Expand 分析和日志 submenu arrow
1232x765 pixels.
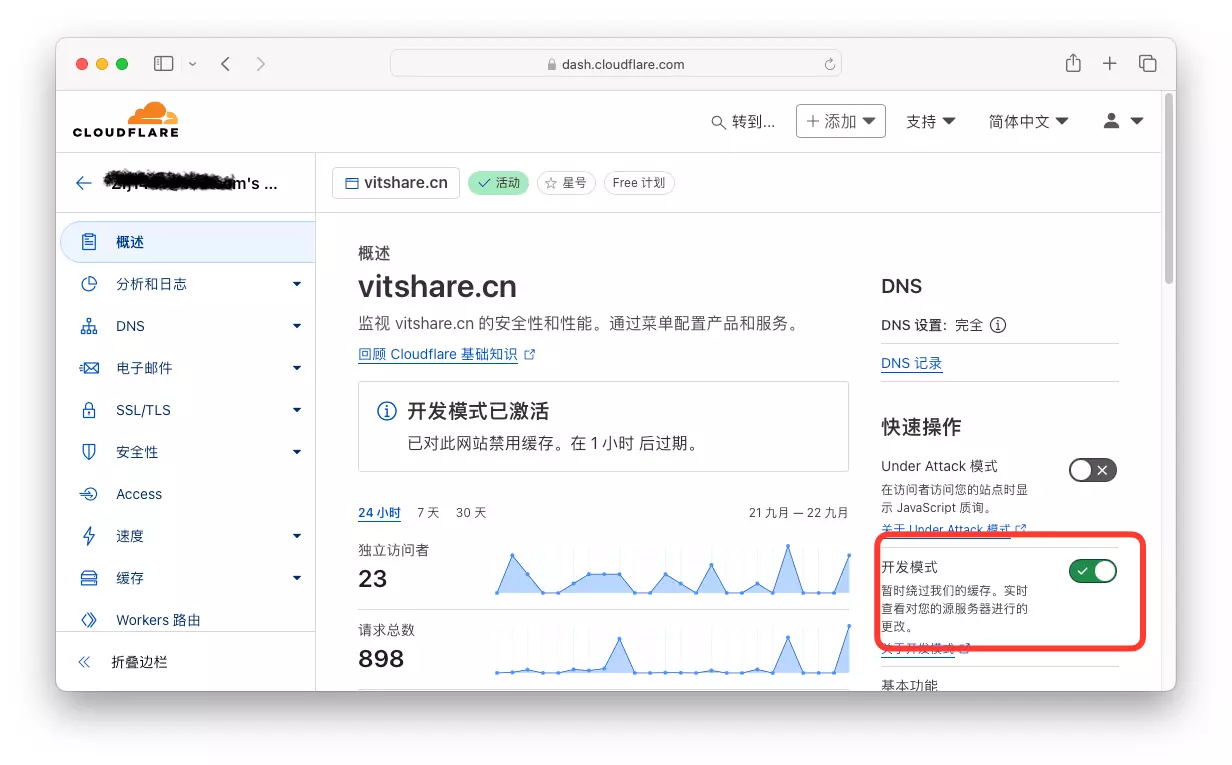297,284
